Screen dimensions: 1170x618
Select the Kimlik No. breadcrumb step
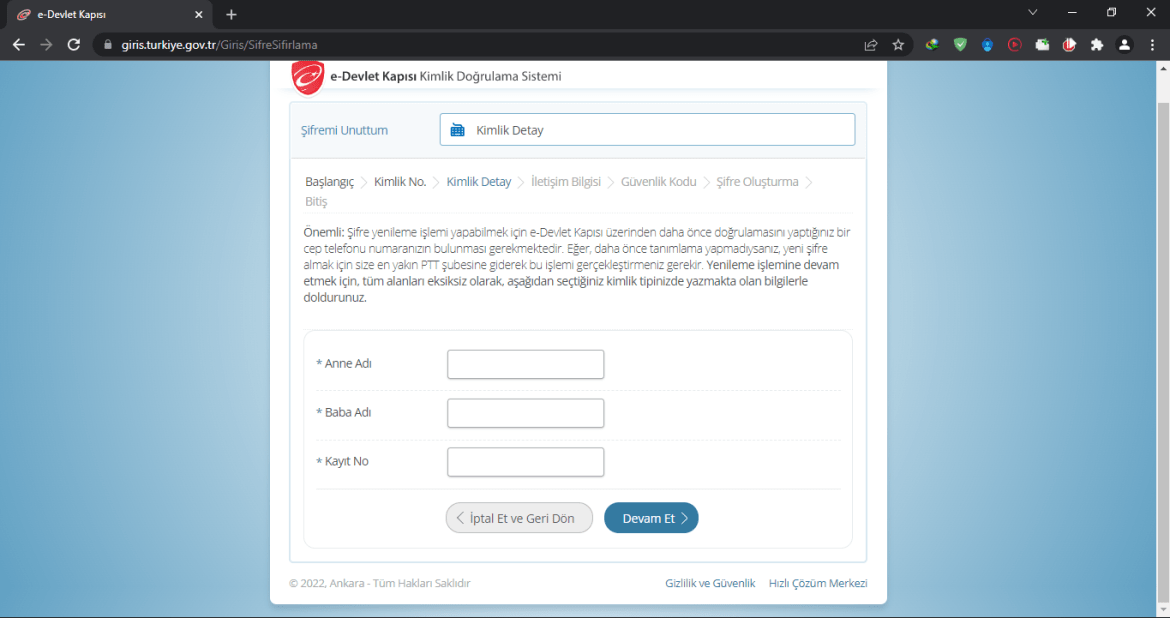click(400, 182)
